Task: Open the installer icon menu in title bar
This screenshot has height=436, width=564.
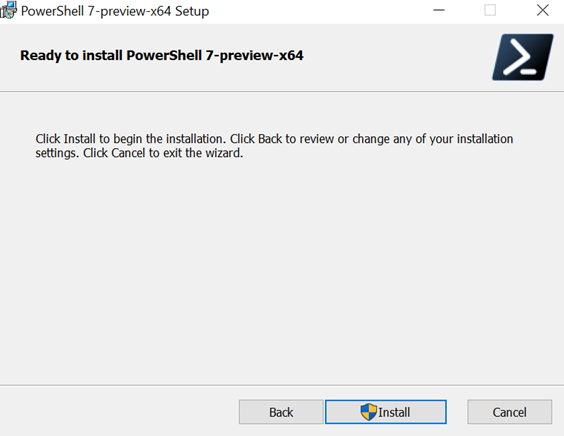Action: [x=8, y=10]
